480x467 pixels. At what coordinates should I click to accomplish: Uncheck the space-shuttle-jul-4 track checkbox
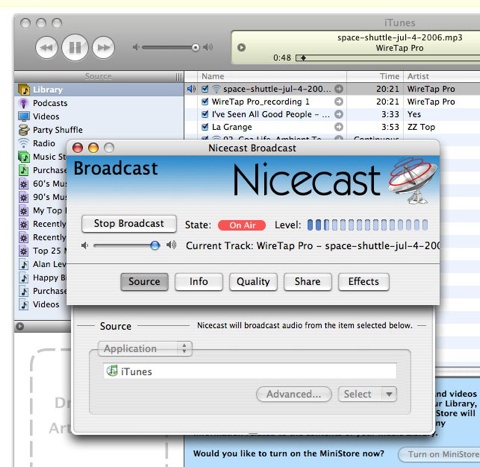[205, 89]
